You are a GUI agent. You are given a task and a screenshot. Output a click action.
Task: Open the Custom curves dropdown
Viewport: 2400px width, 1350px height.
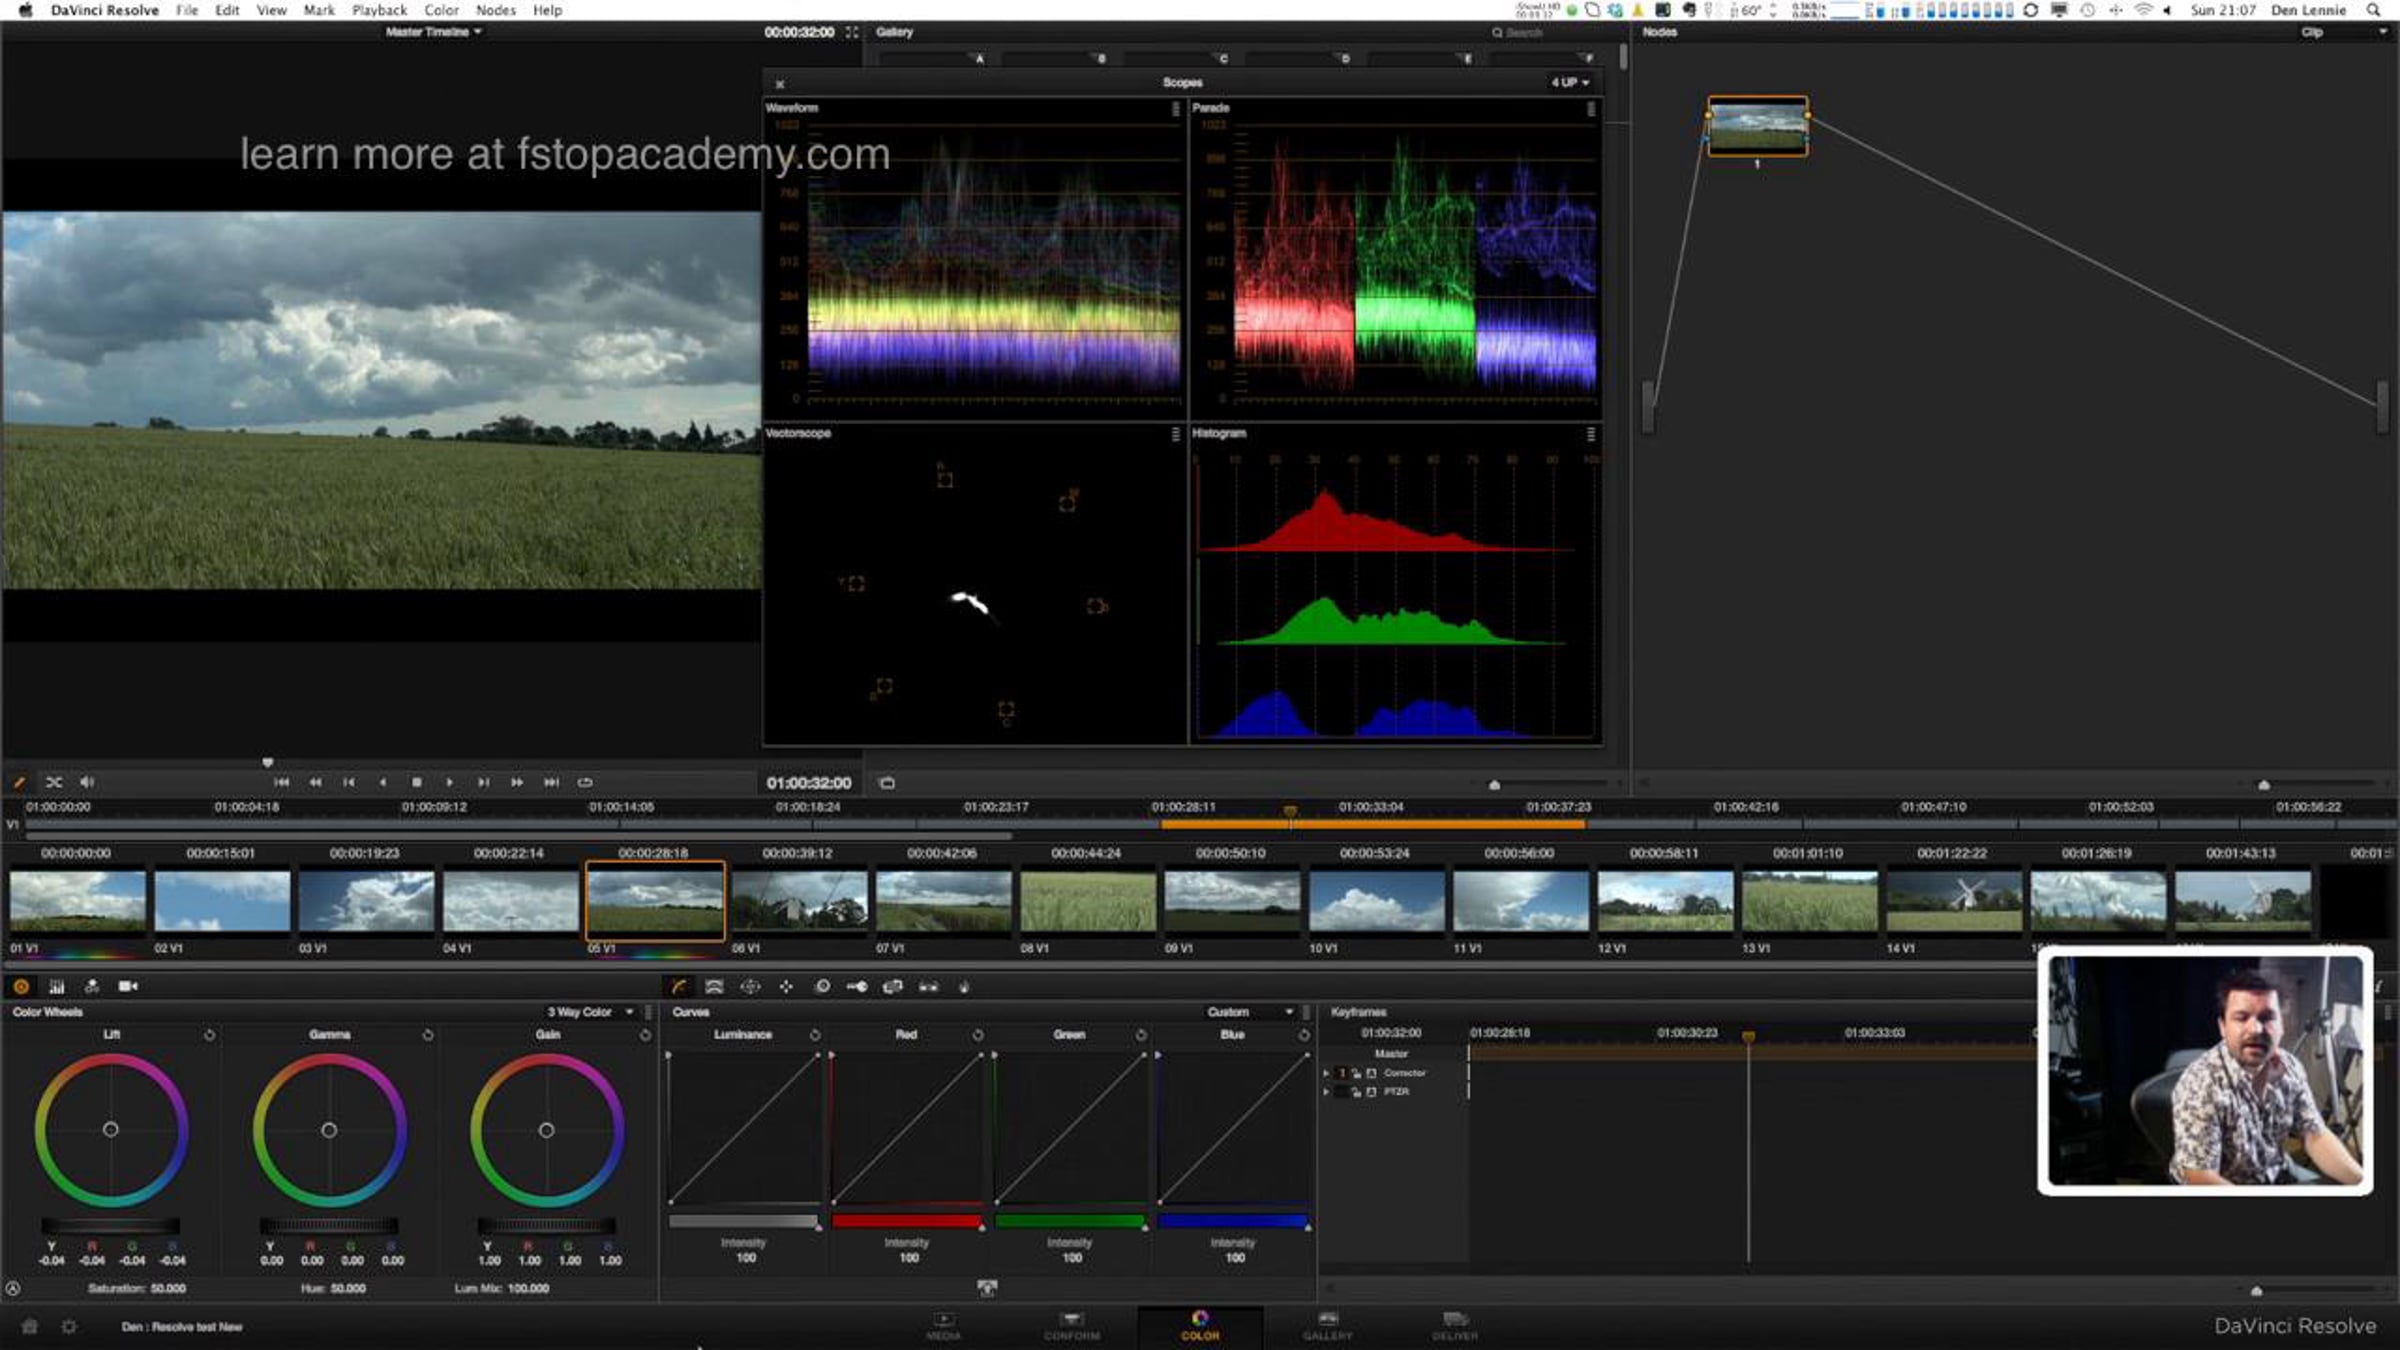(1250, 1012)
